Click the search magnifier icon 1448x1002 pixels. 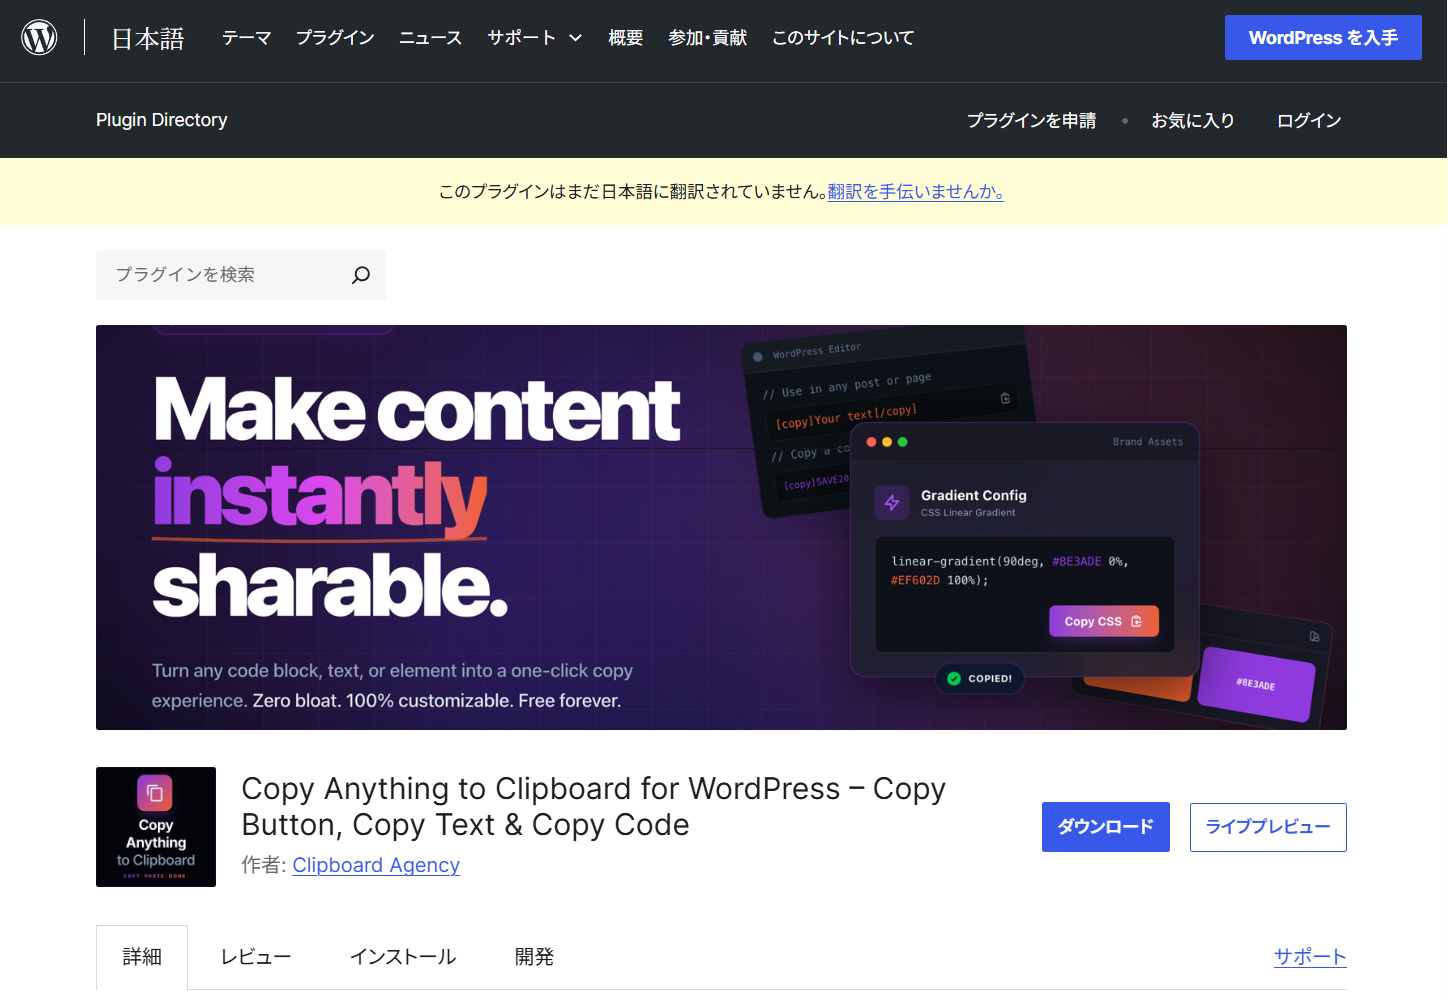(360, 274)
